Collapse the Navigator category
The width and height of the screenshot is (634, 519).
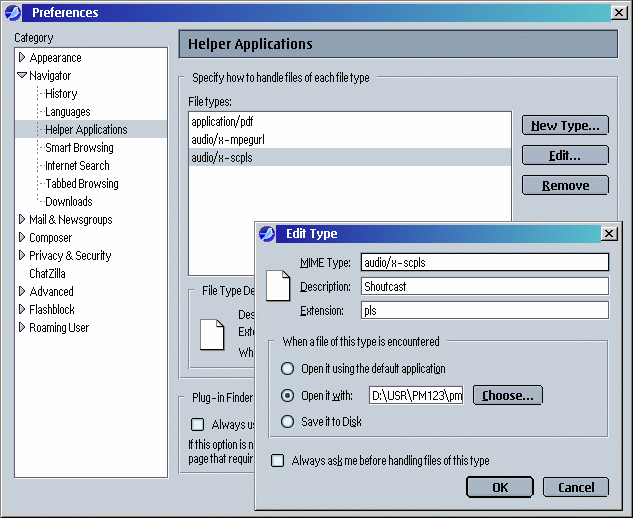(x=22, y=76)
